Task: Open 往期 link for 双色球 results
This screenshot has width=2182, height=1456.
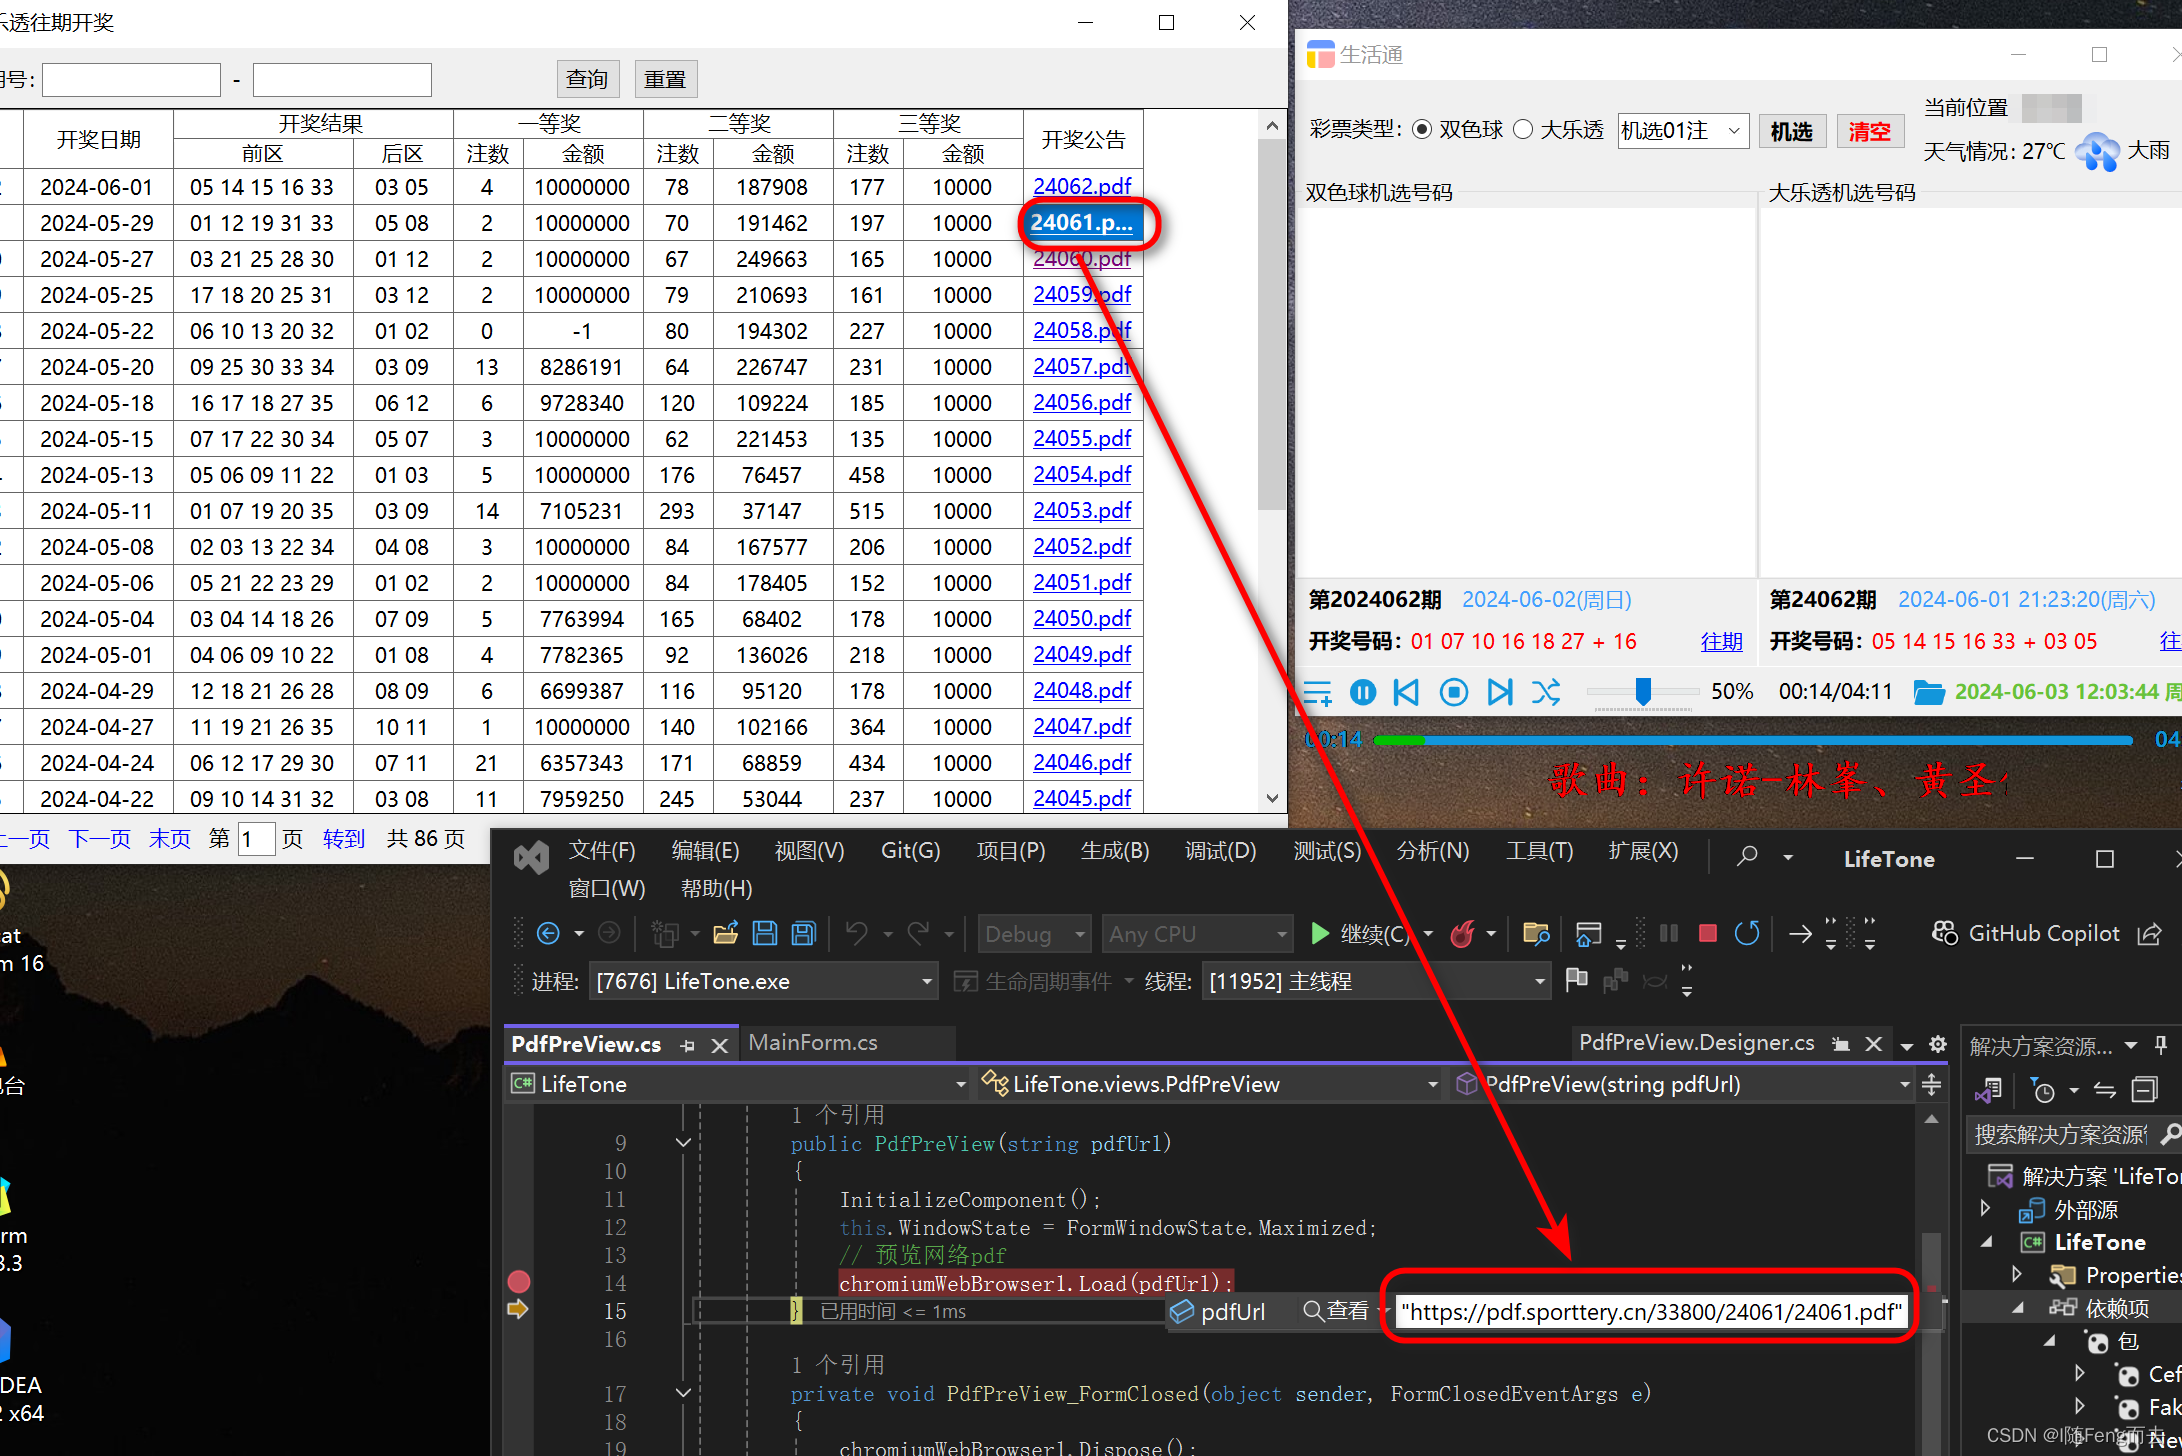Action: coord(1721,642)
